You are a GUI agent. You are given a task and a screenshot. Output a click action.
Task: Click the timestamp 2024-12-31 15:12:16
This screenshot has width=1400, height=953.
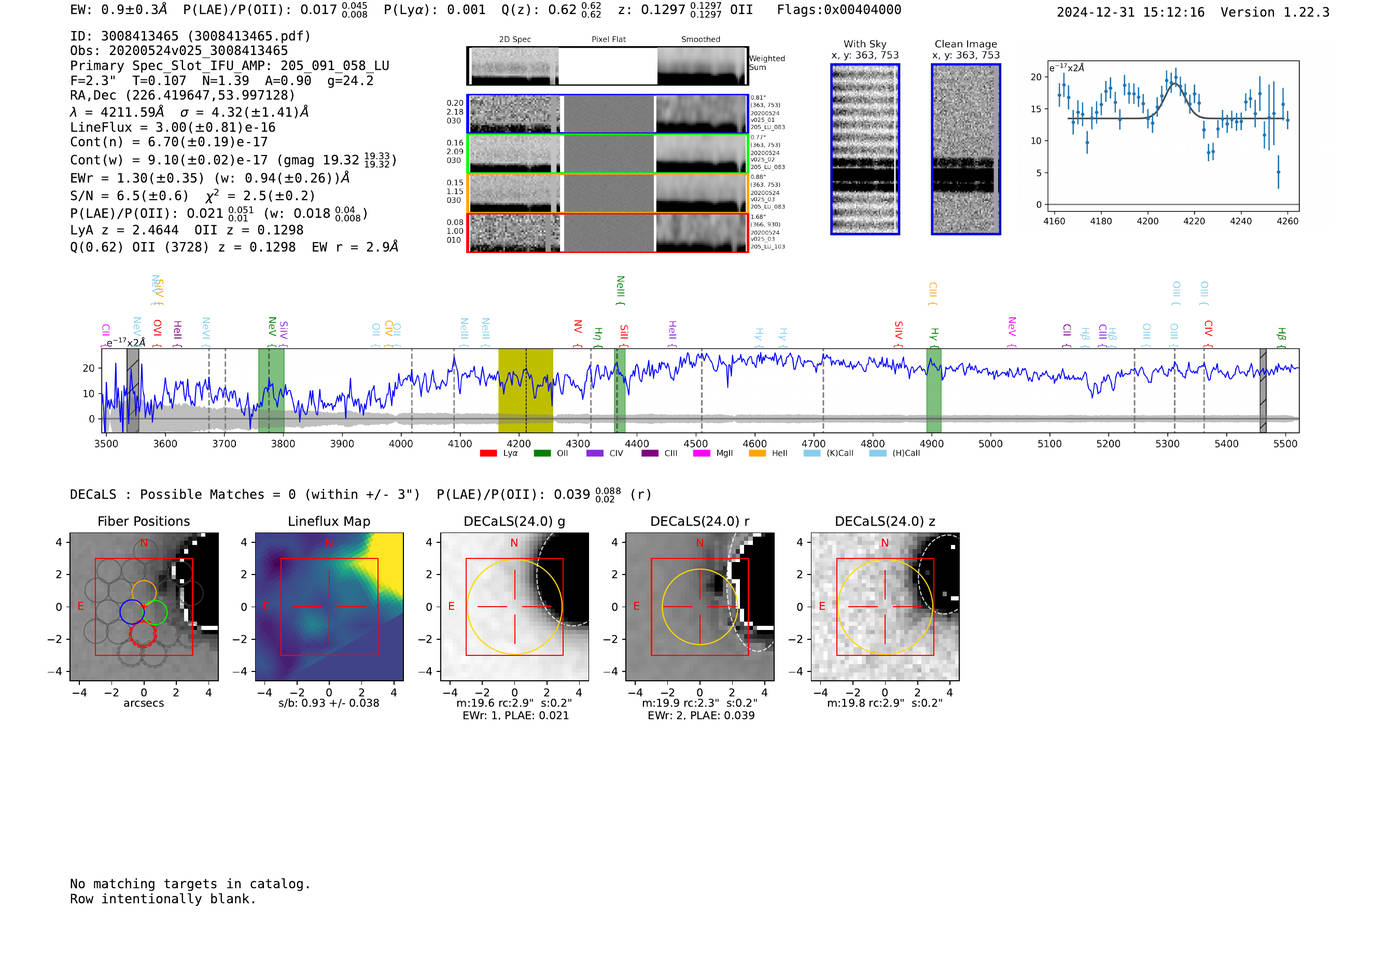click(x=1130, y=12)
